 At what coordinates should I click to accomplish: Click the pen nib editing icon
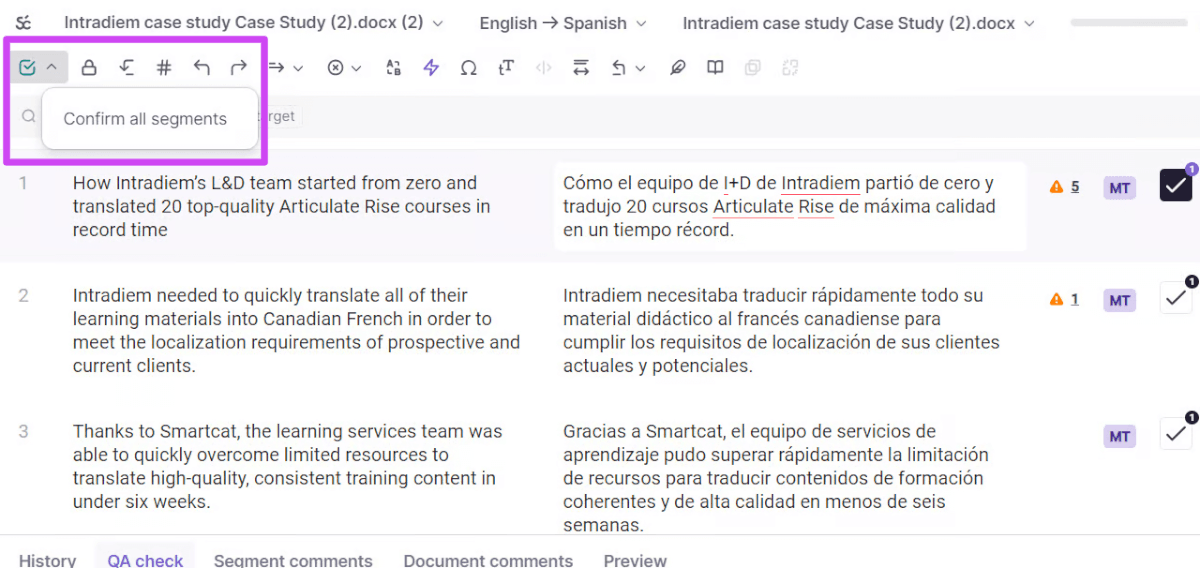[678, 68]
